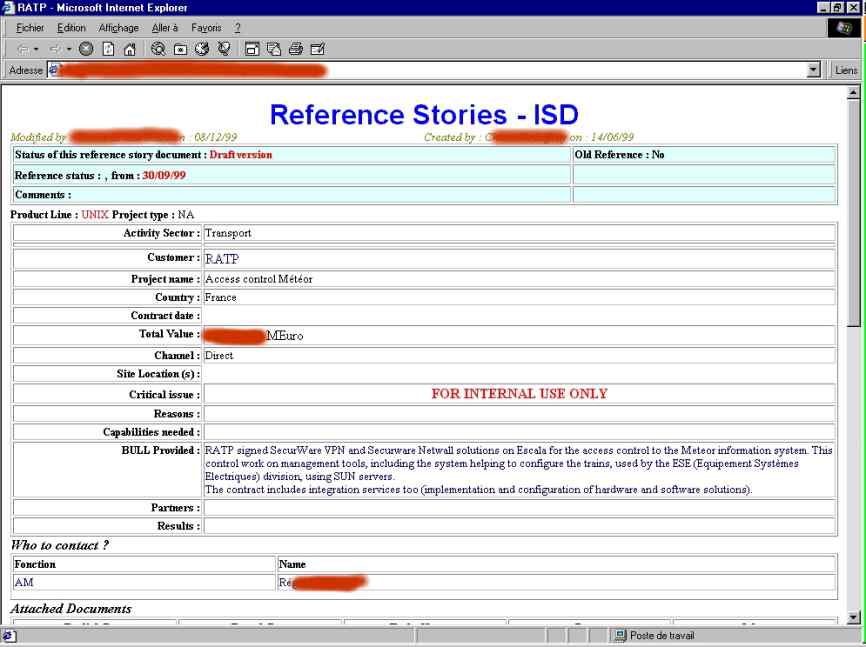Open the History globe icon
The width and height of the screenshot is (866, 647).
202,49
